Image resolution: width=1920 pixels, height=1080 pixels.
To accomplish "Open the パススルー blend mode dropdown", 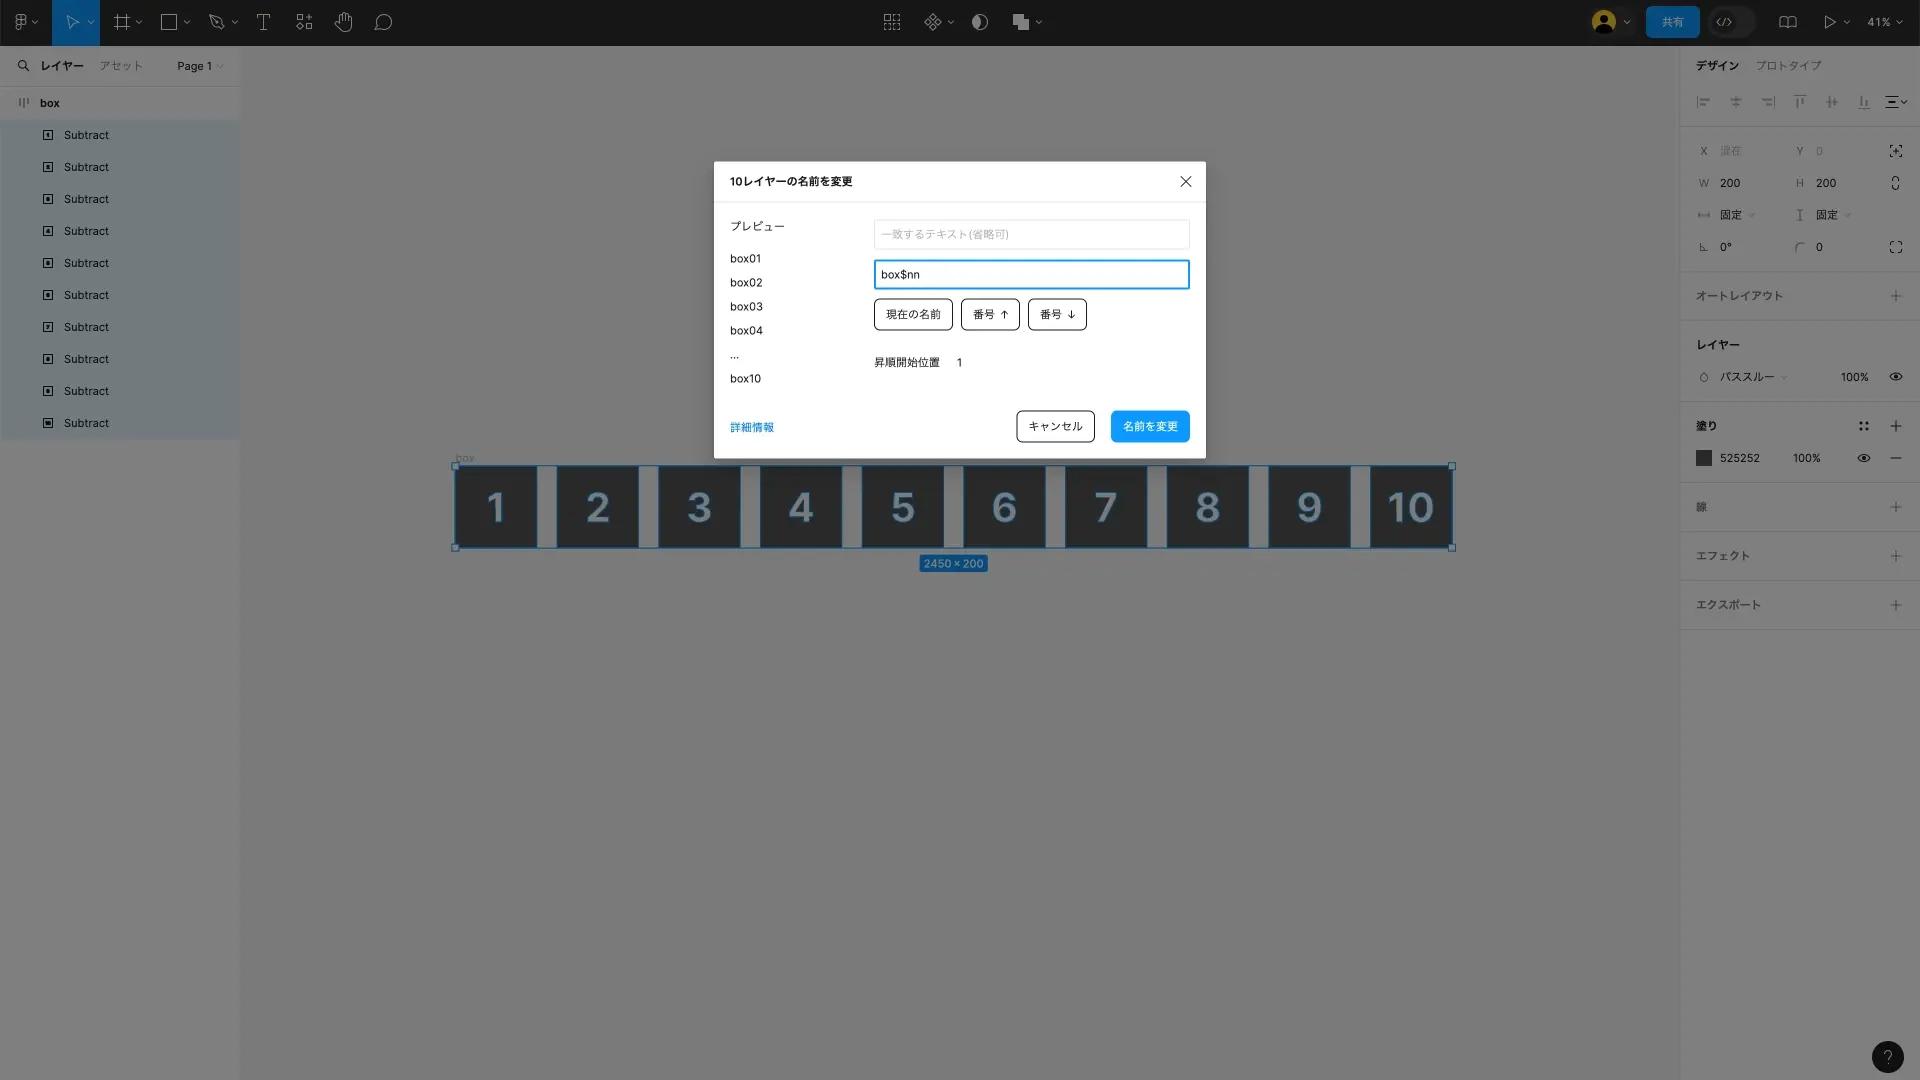I will click(1752, 377).
